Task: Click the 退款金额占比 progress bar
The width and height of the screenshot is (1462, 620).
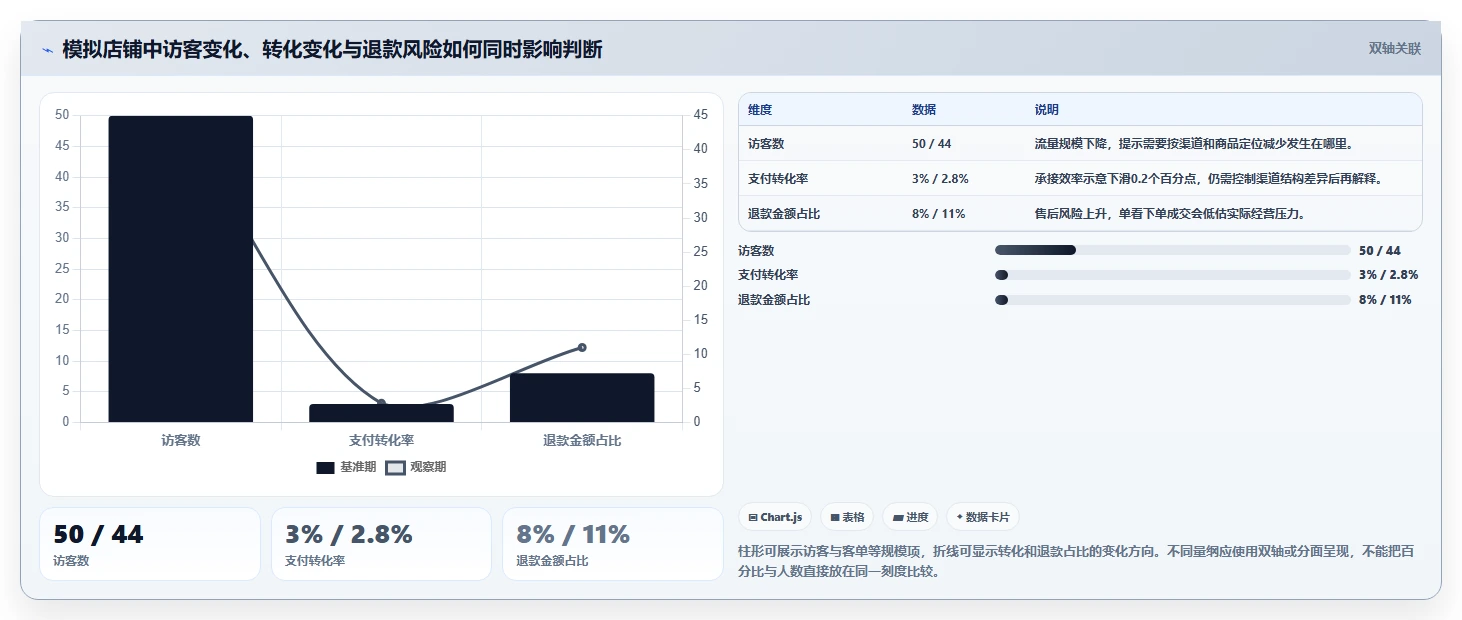Action: [x=1172, y=300]
